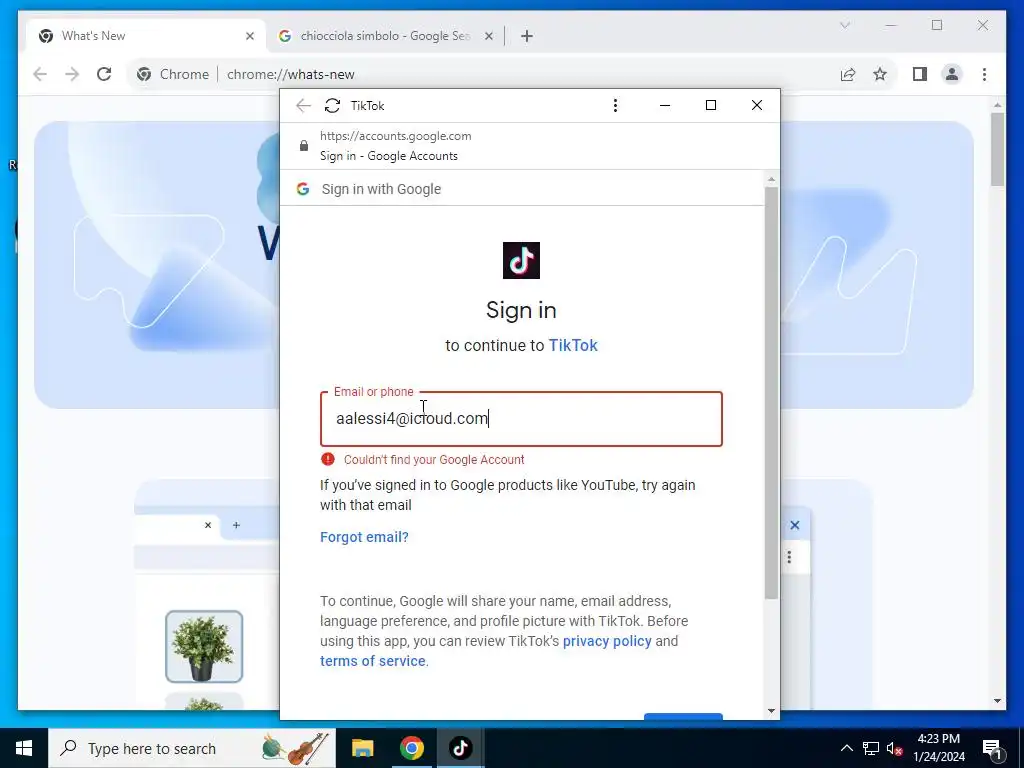Open the Windows Start menu
Viewport: 1024px width, 768px height.
[x=24, y=748]
